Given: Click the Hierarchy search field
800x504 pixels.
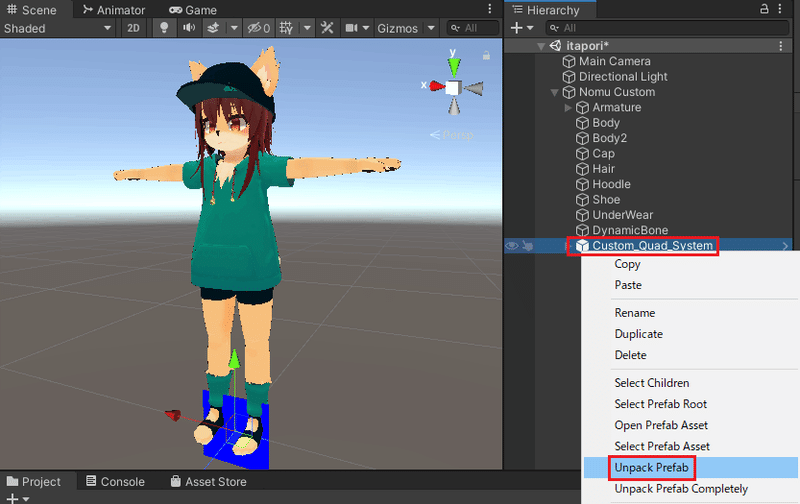Looking at the screenshot, I should click(x=667, y=28).
